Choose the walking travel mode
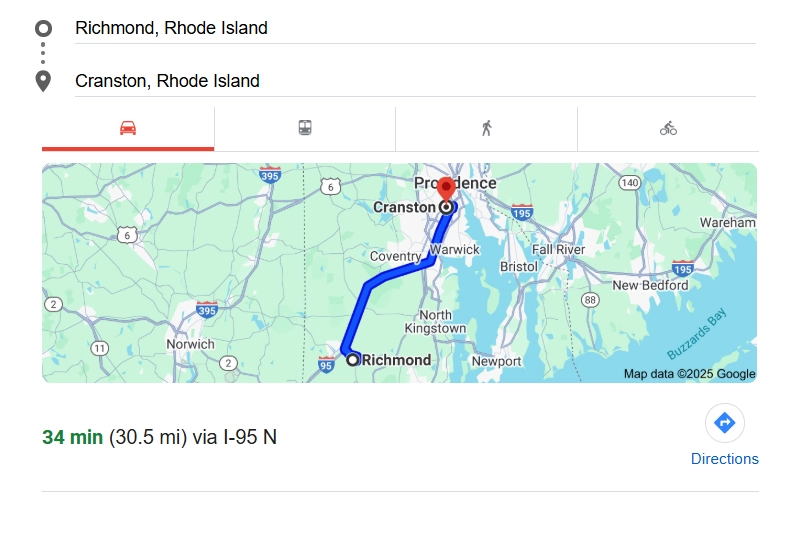 [487, 128]
